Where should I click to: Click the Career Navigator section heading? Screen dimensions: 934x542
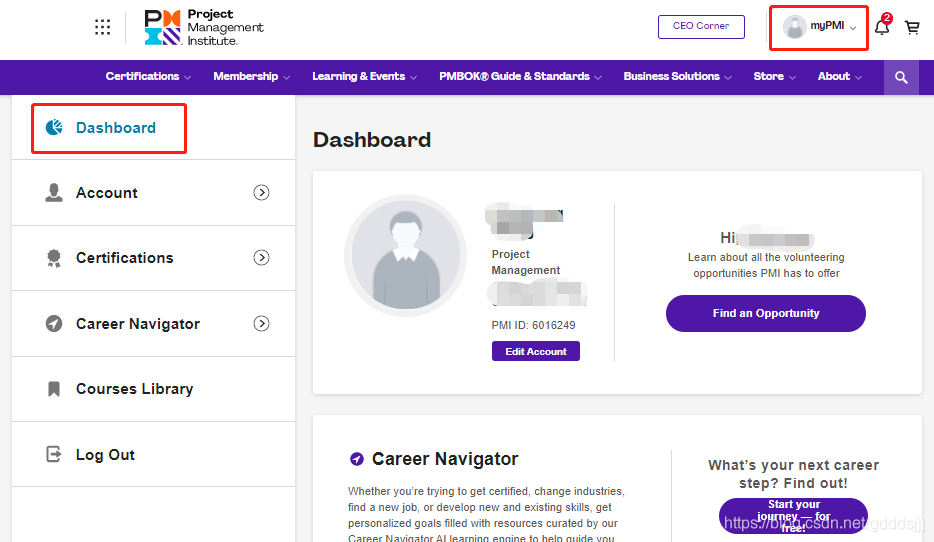coord(445,459)
